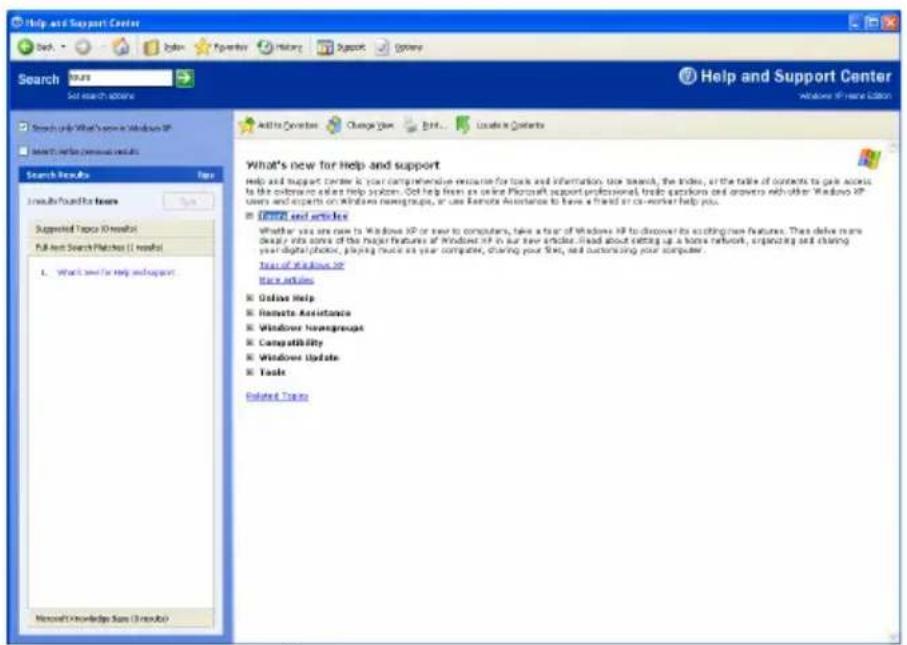Show the History clock icon
The image size is (907, 645).
[x=265, y=47]
